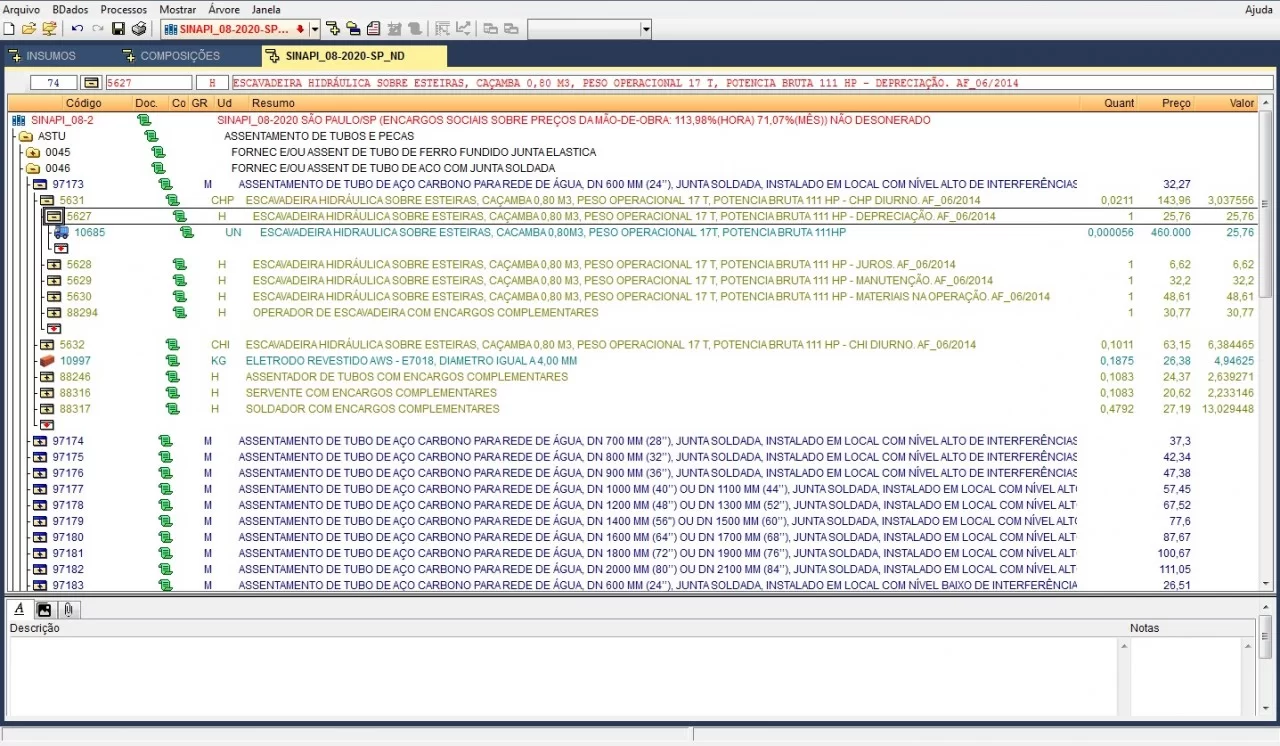This screenshot has width=1280, height=746.
Task: Click the Save floppy disk icon
Action: 118,29
